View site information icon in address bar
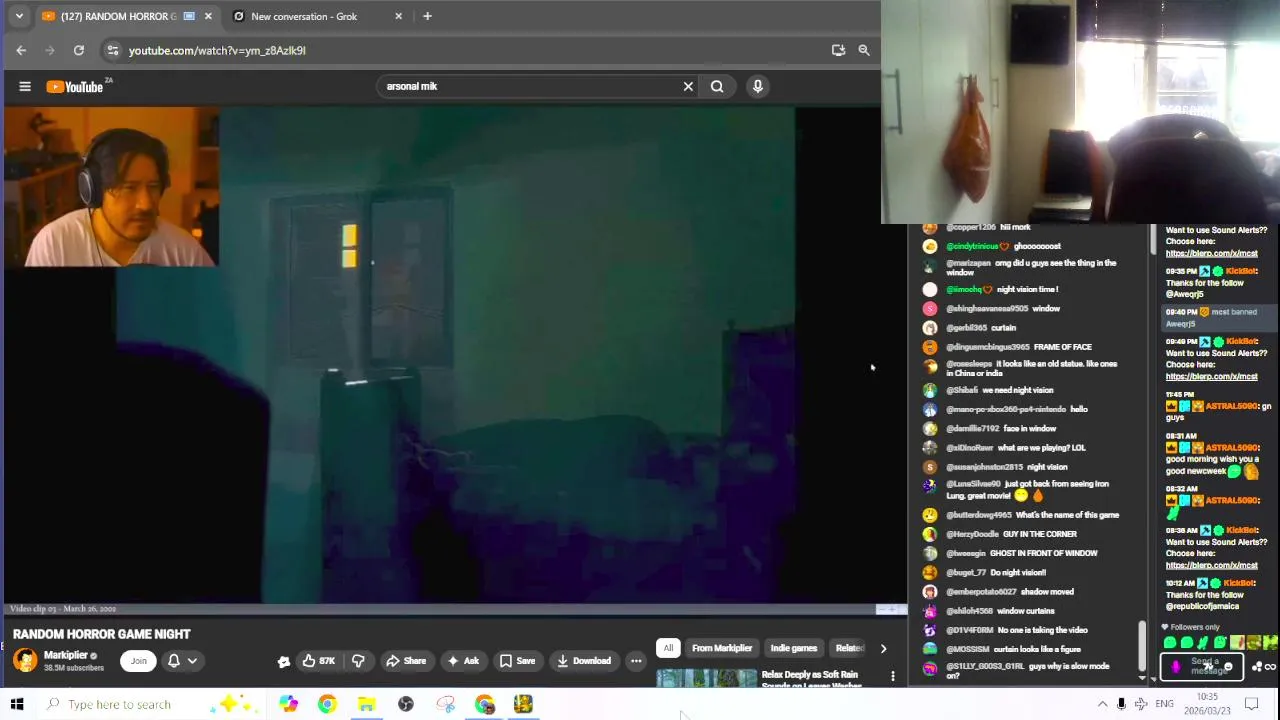Image resolution: width=1280 pixels, height=720 pixels. pos(113,50)
